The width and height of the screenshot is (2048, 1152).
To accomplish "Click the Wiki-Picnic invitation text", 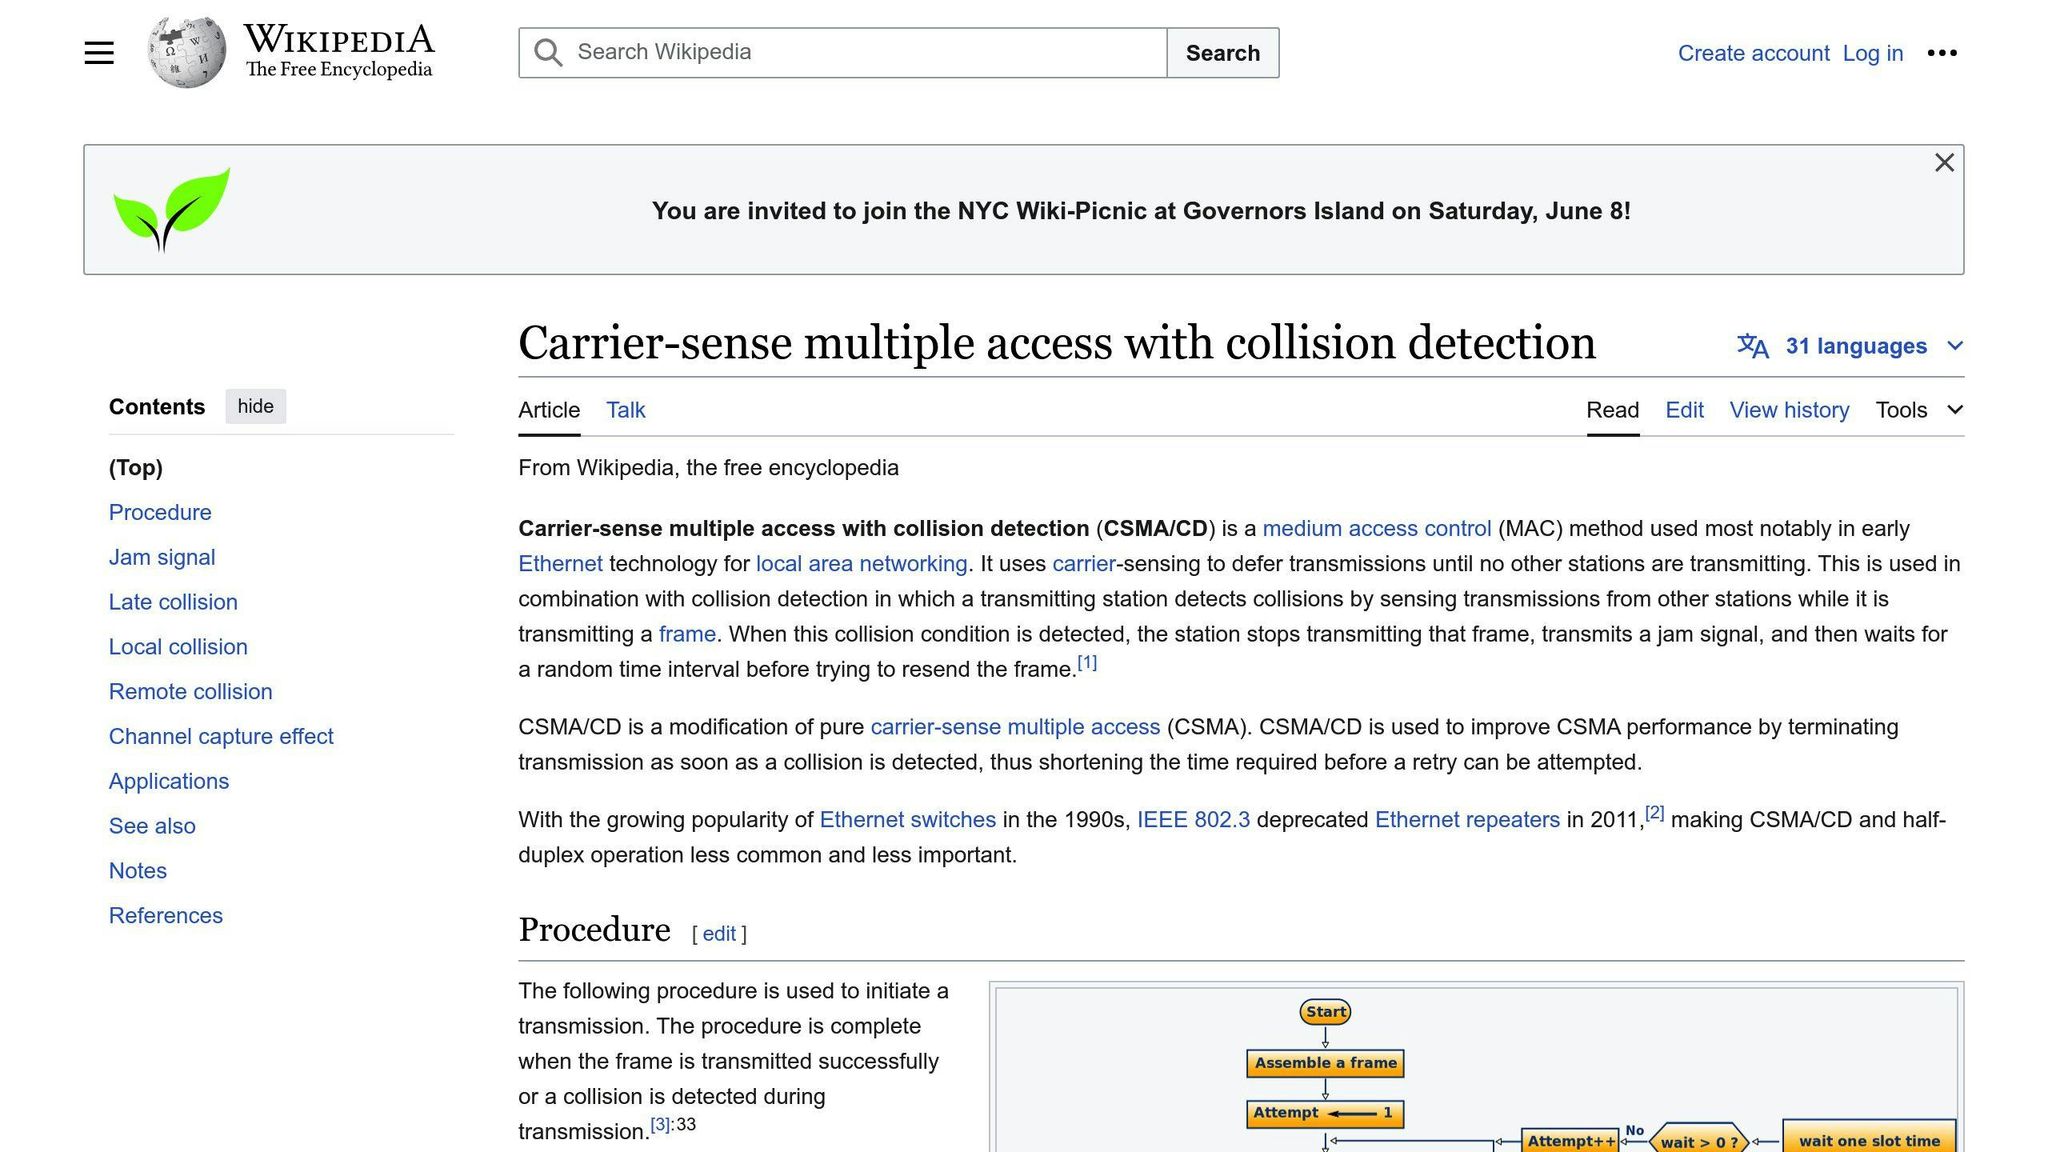I will click(x=1141, y=211).
